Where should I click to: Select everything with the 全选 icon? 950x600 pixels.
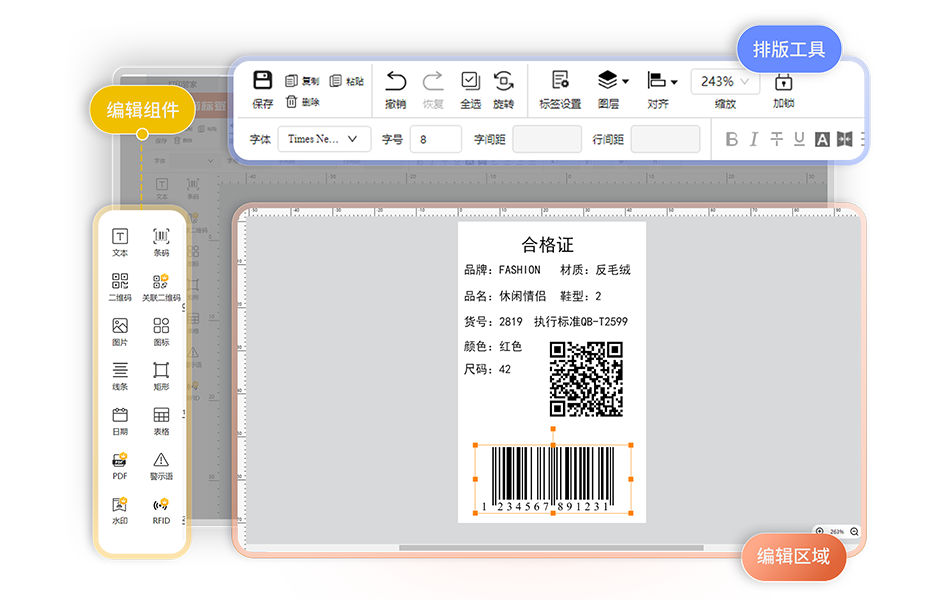[470, 81]
